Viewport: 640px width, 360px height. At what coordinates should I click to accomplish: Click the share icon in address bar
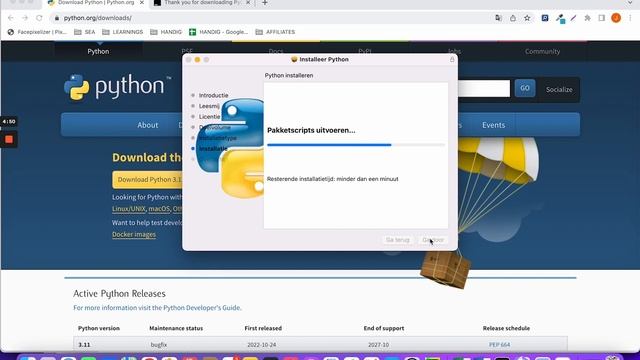click(x=513, y=18)
